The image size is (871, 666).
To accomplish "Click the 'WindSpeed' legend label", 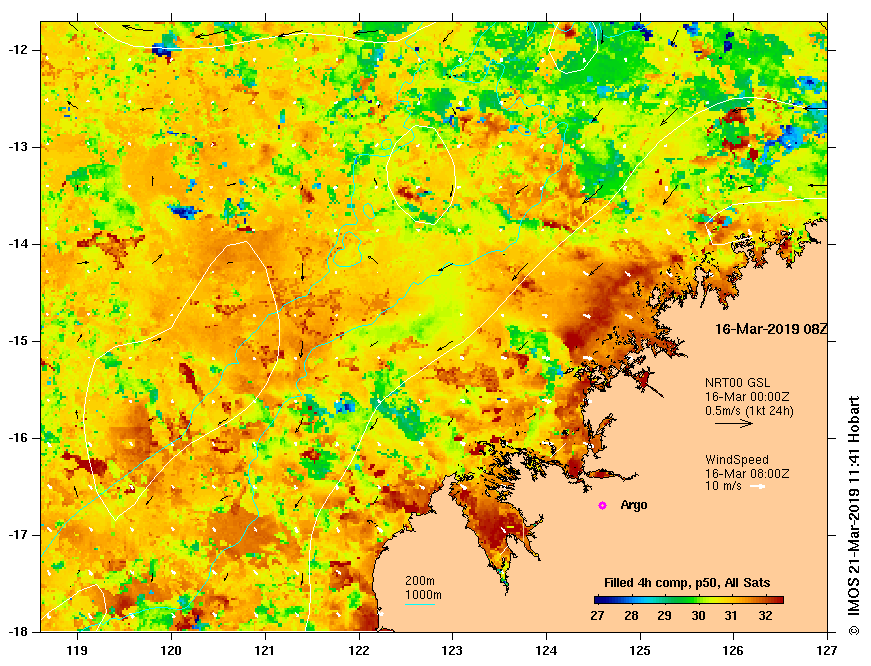I will point(737,460).
